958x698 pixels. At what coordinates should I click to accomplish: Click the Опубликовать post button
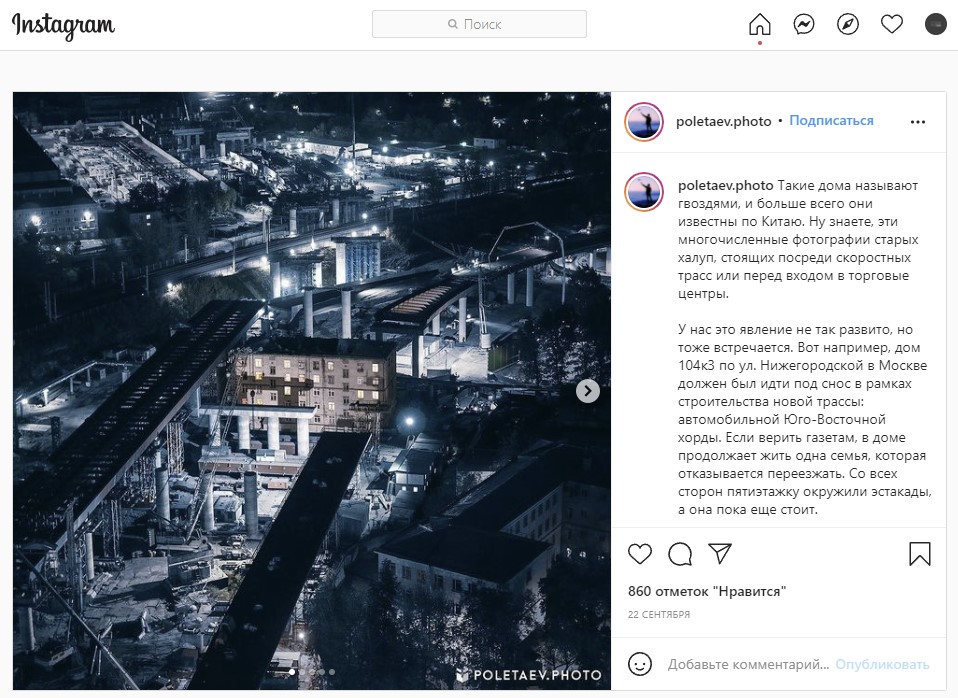pos(882,664)
